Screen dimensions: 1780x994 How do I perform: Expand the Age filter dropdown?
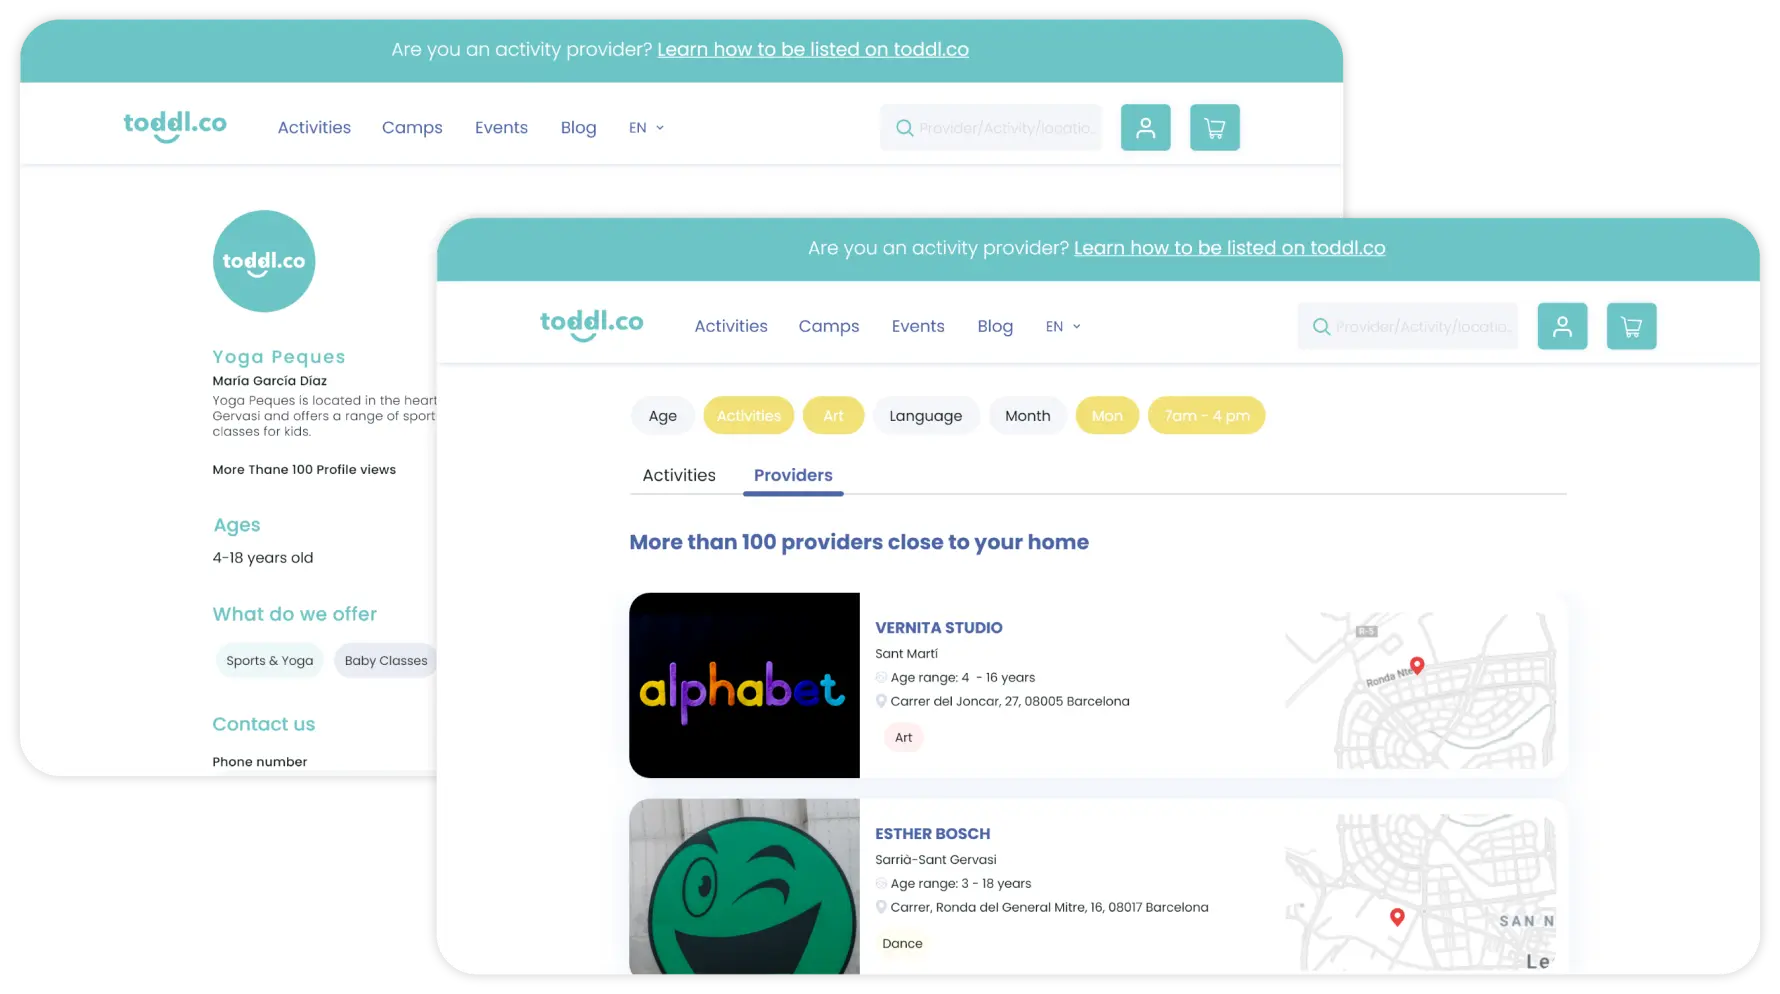tap(662, 416)
